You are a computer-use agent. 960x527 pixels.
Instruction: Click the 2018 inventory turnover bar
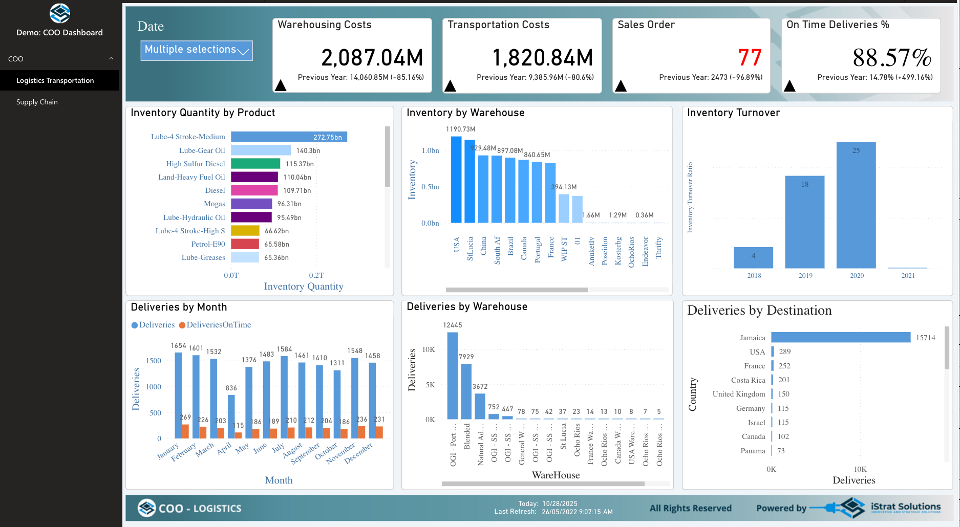click(x=753, y=258)
